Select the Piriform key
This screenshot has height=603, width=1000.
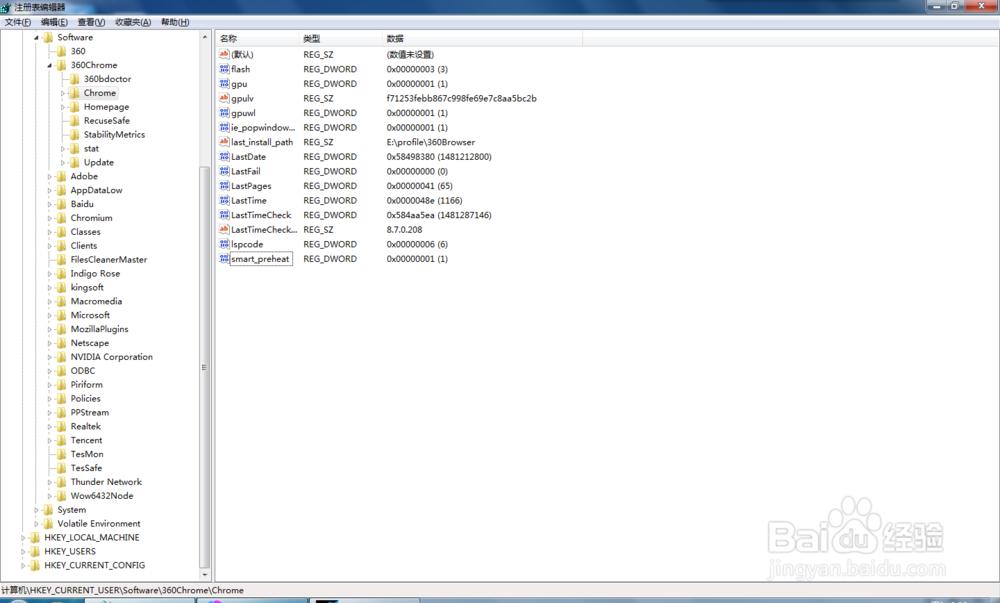pyautogui.click(x=86, y=385)
